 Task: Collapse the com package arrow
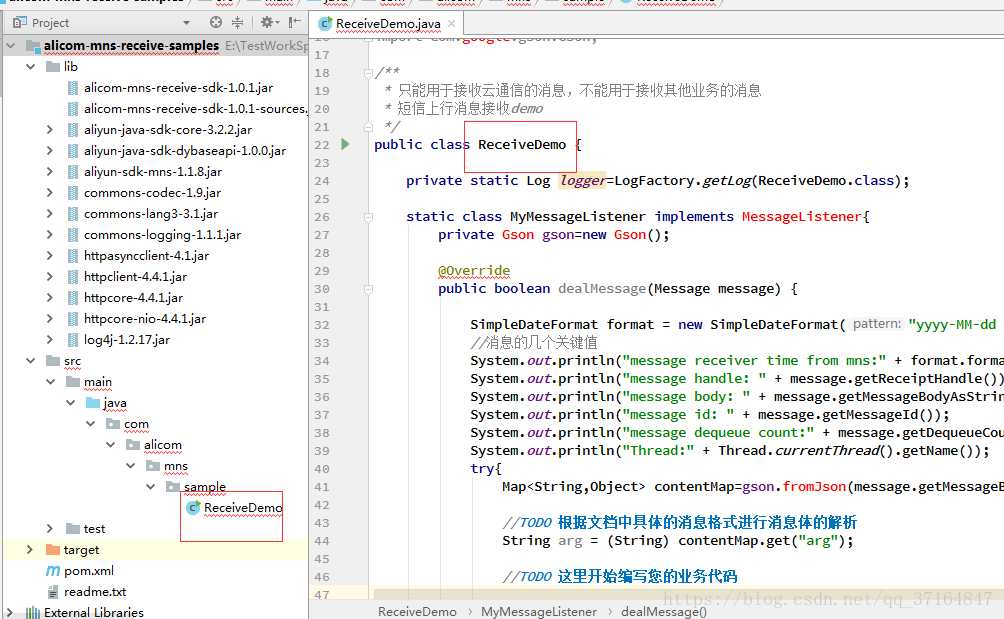pyautogui.click(x=90, y=424)
